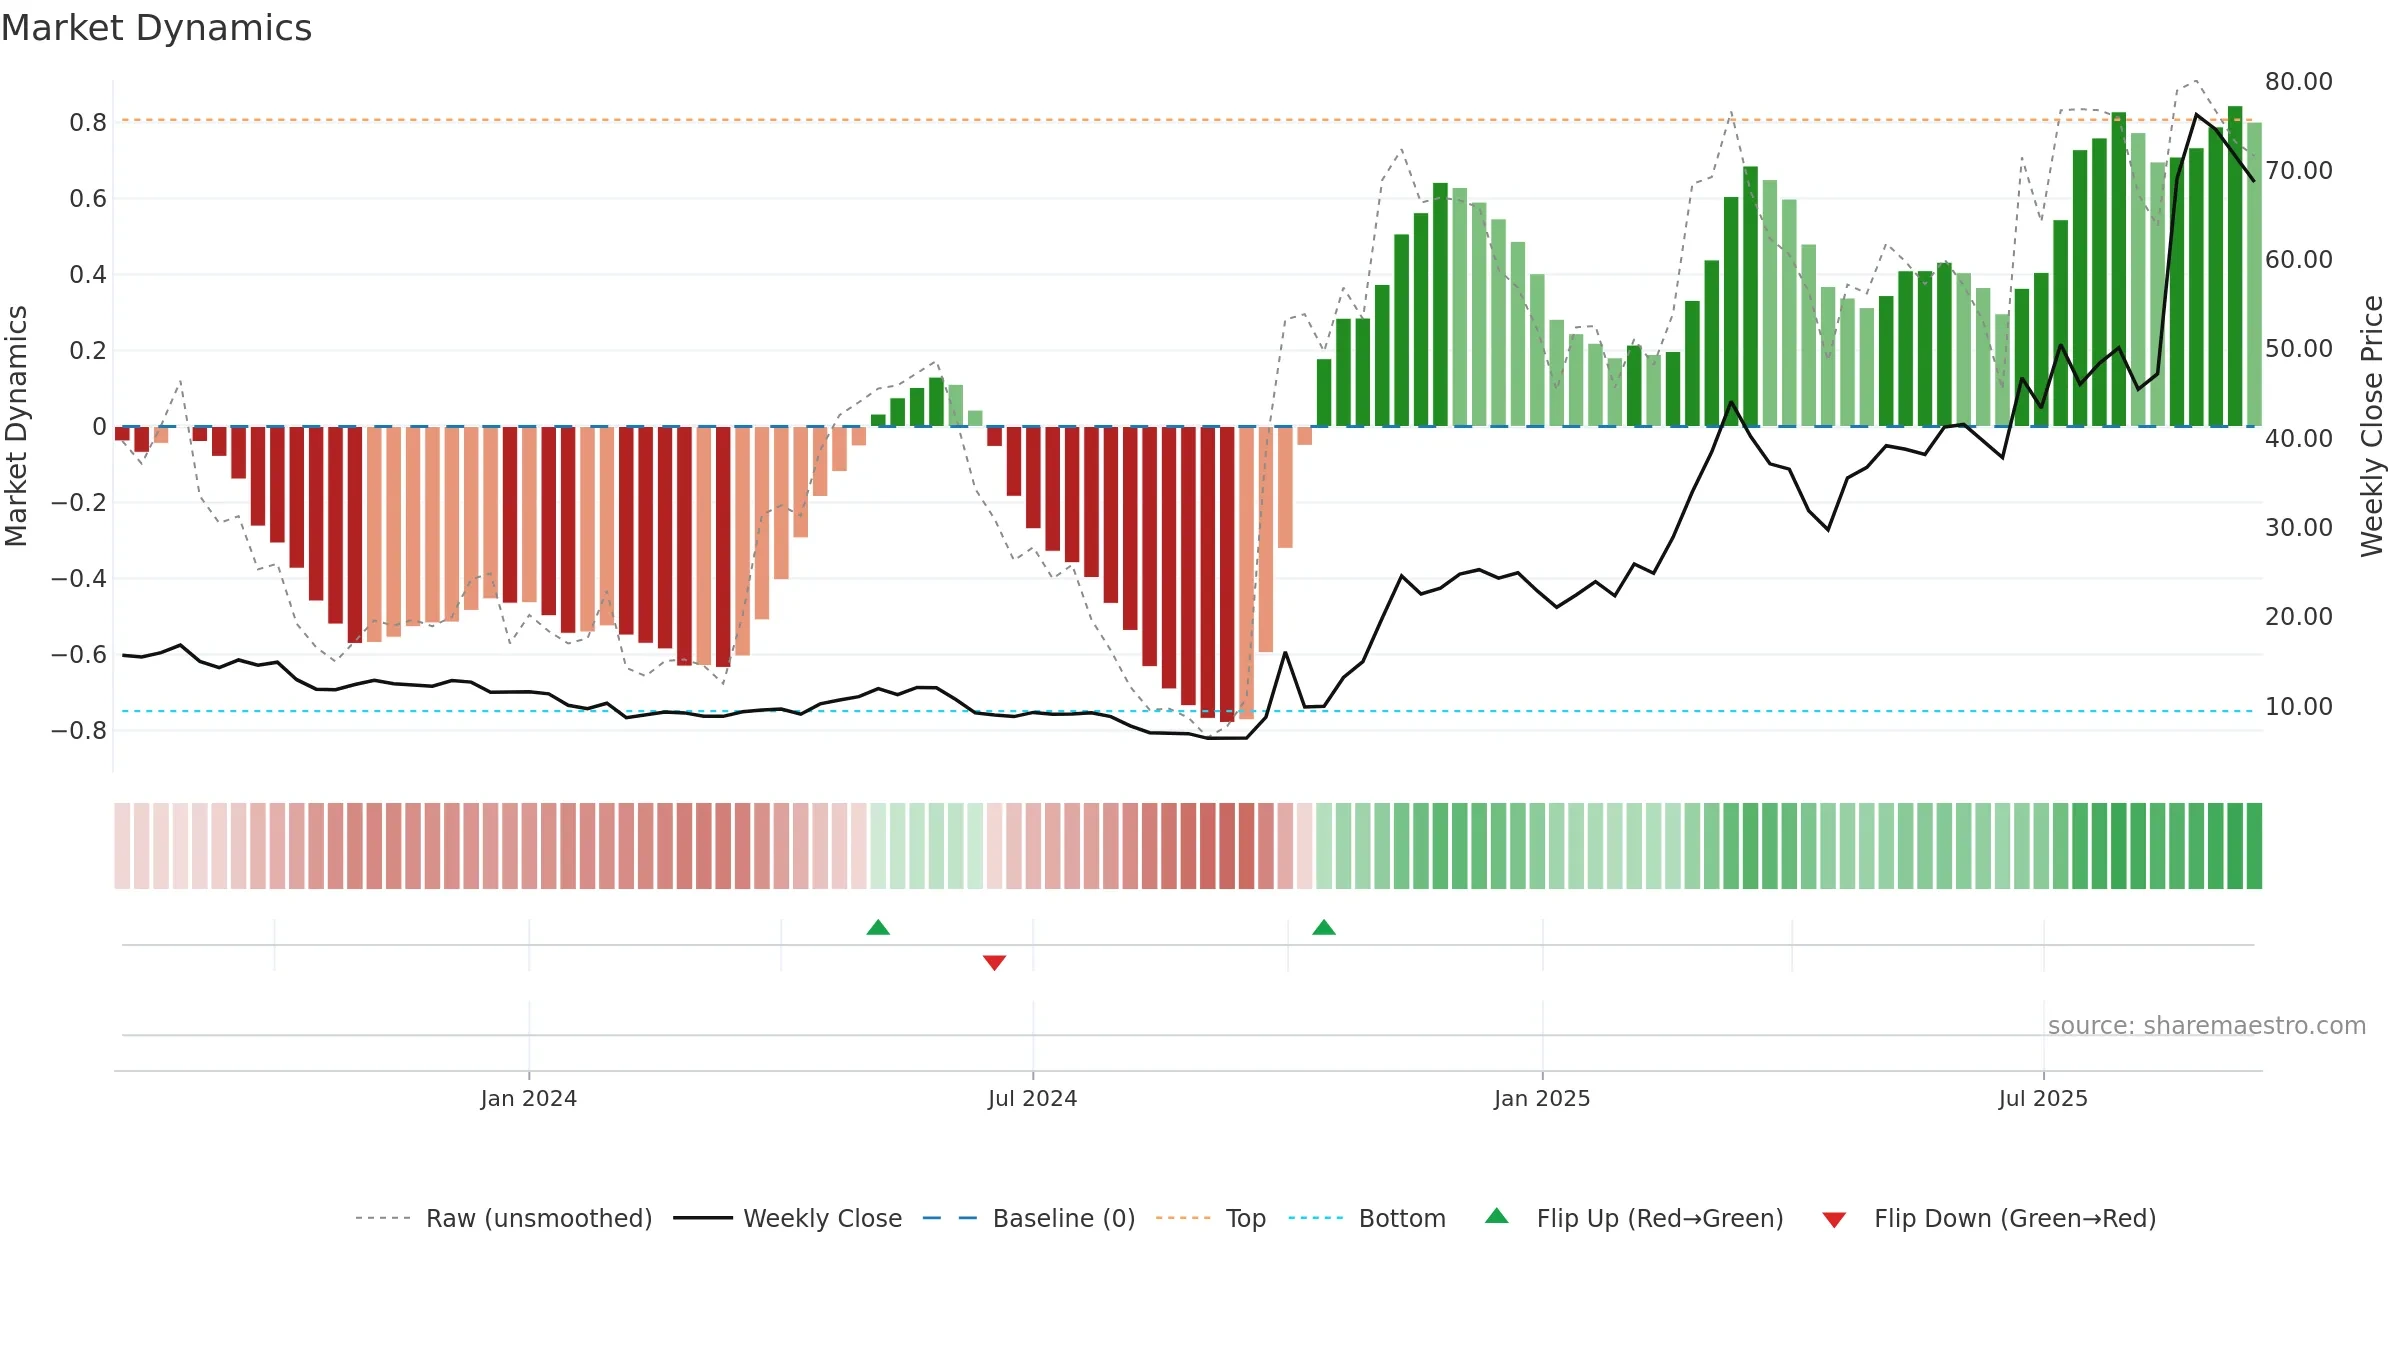Click the Jul 2025 axis label
Viewport: 2400px width, 1350px height.
(2043, 1098)
